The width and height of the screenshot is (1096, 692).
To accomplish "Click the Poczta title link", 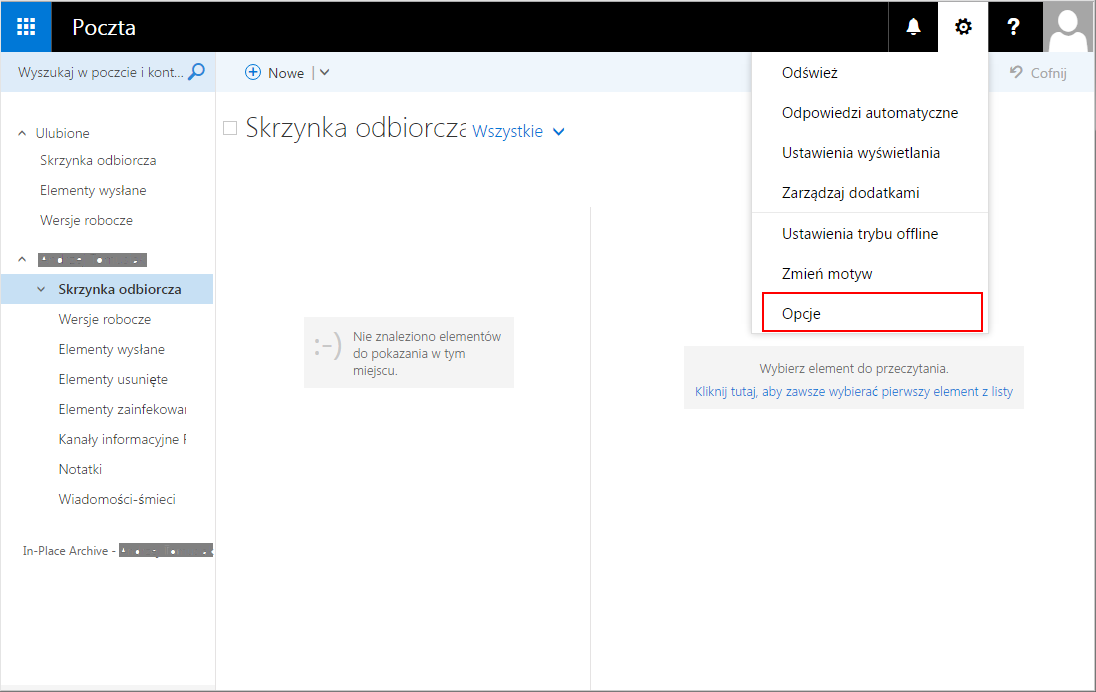I will pos(104,27).
